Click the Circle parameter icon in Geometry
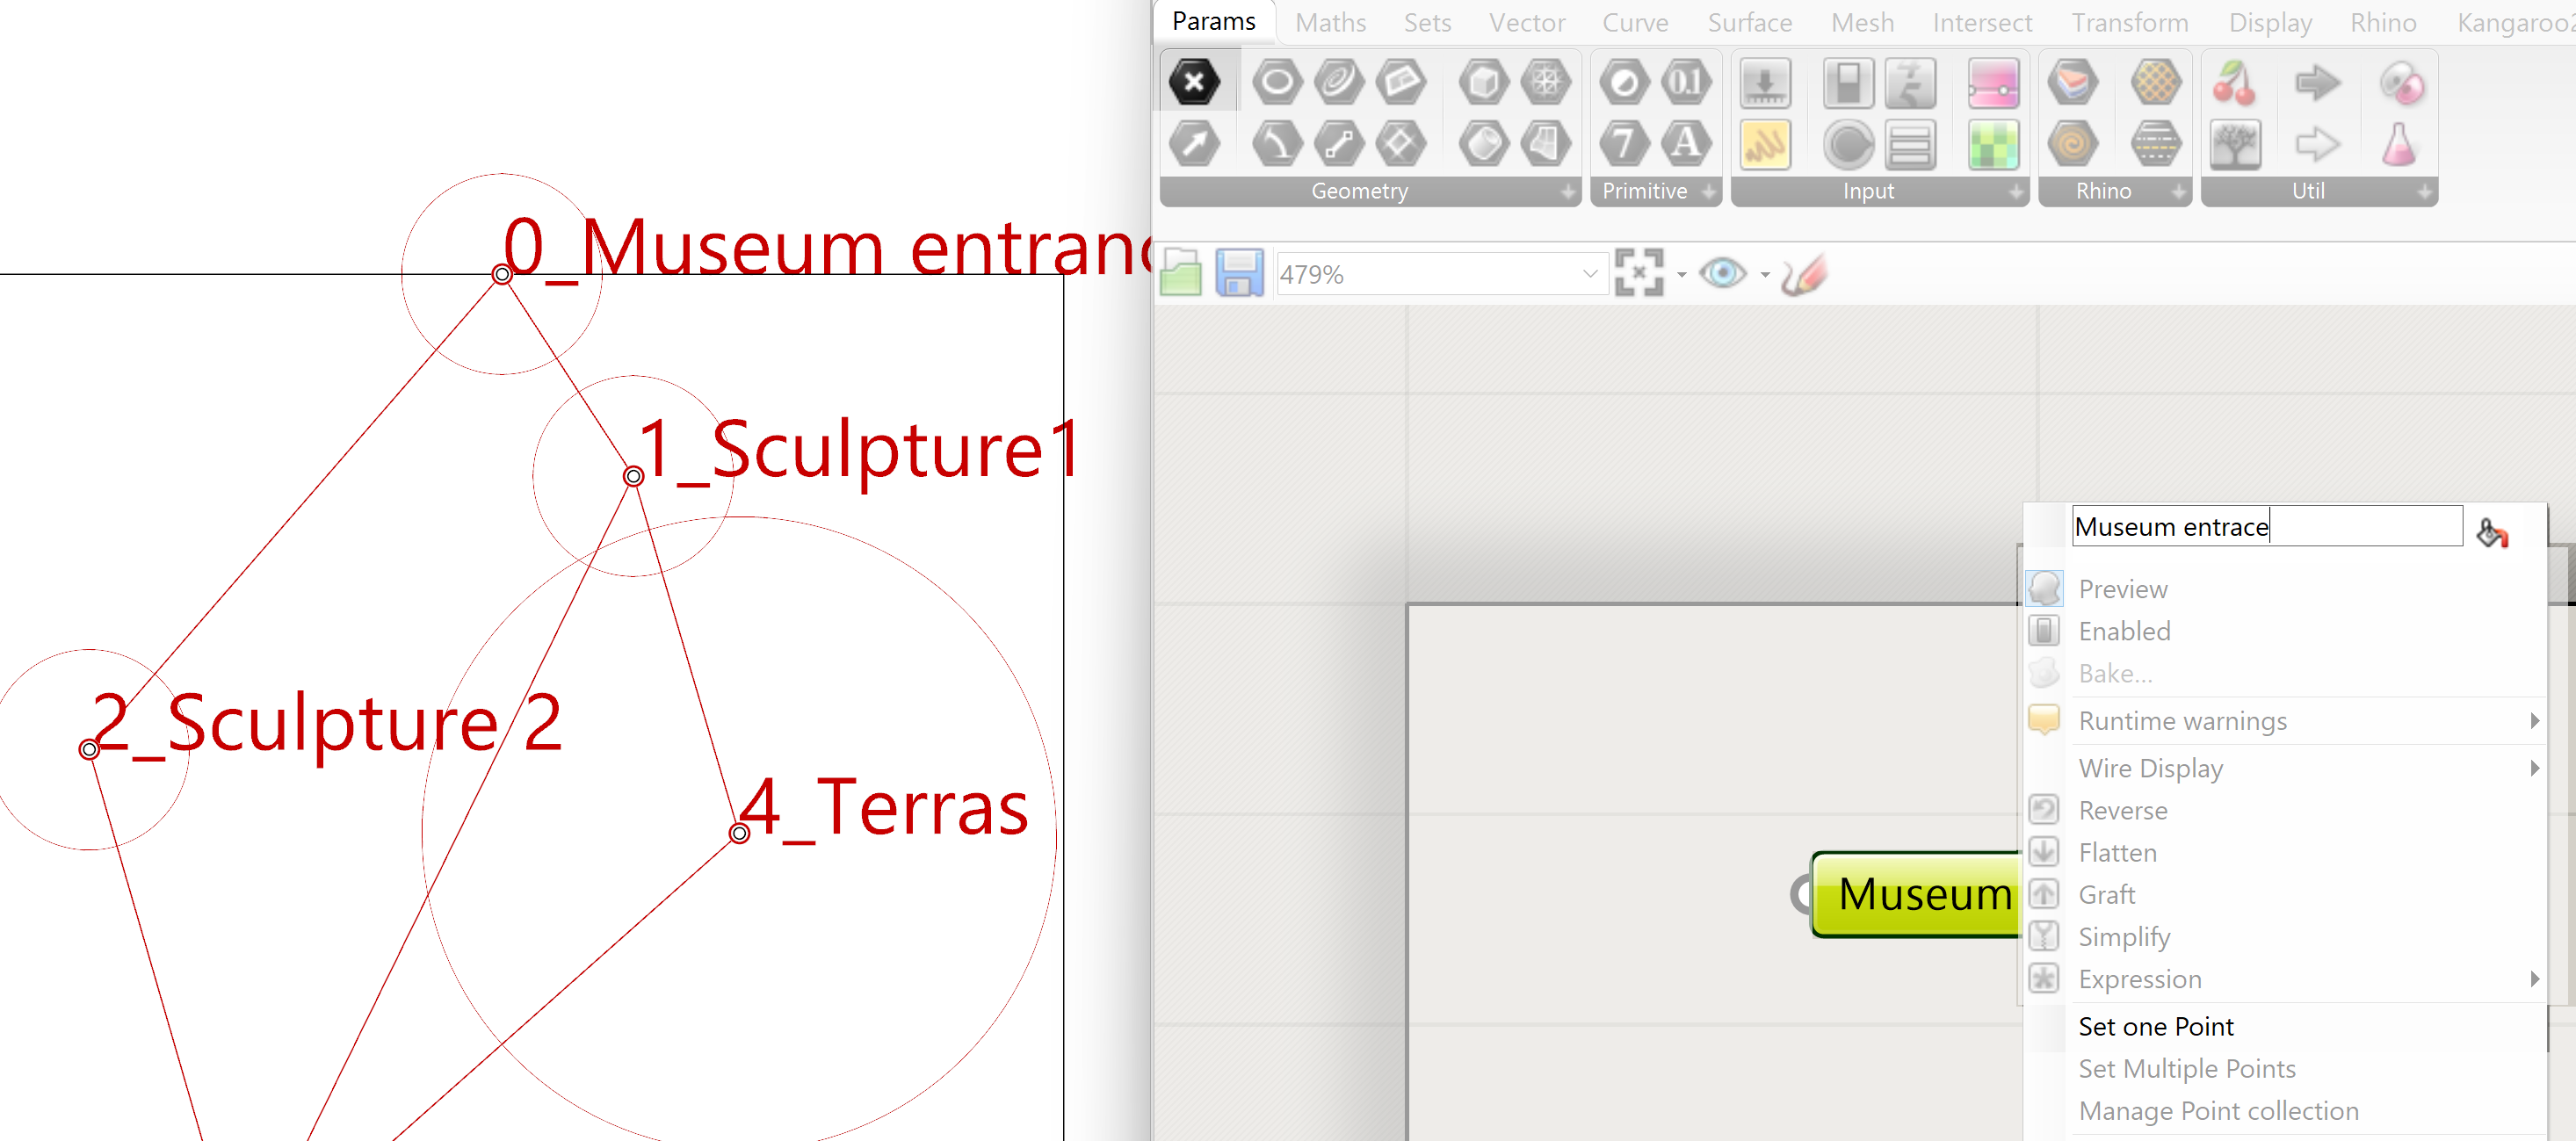 pos(1277,83)
